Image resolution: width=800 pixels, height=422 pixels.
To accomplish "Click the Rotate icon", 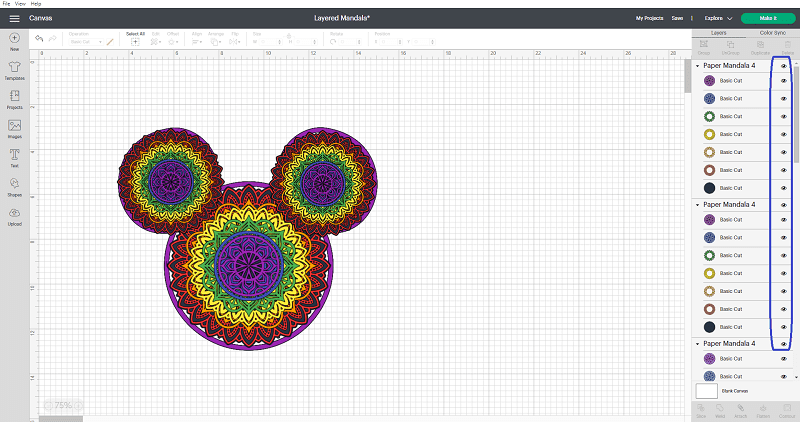I will pos(333,42).
